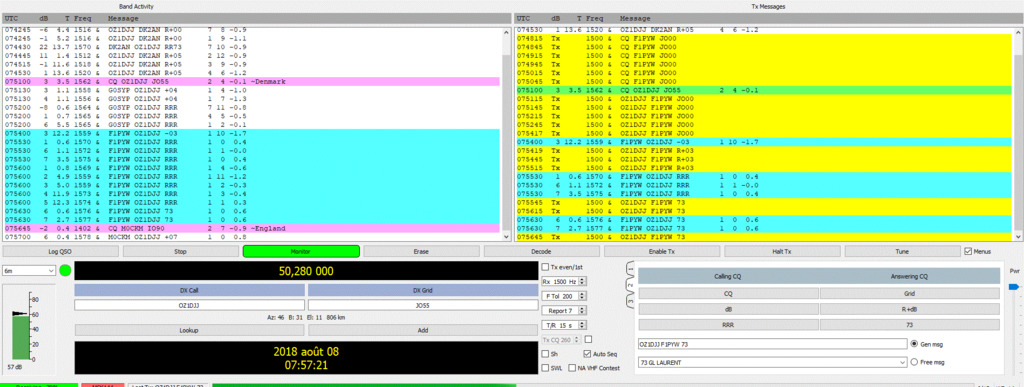Select Tx Messages row 075545 OZ1DJJ F1PYW 73
The image size is (1024, 387).
(764, 202)
